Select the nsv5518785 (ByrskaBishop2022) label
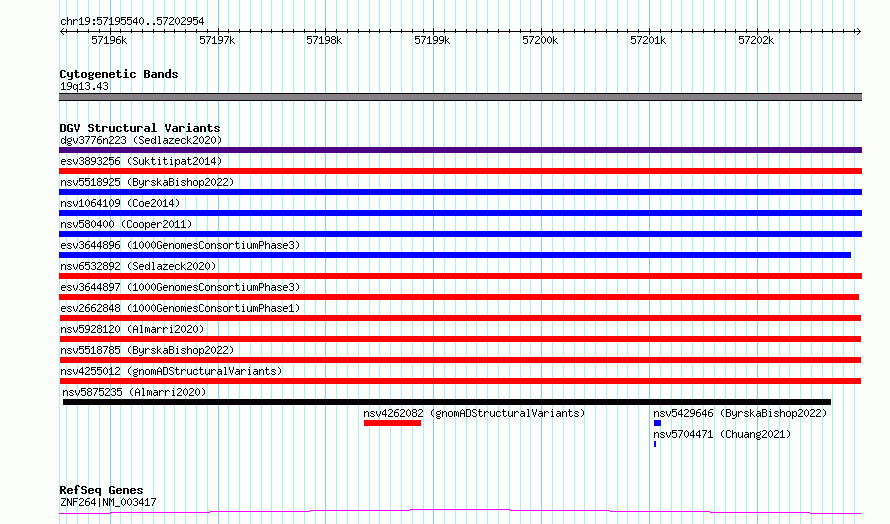890x524 pixels. pos(147,350)
